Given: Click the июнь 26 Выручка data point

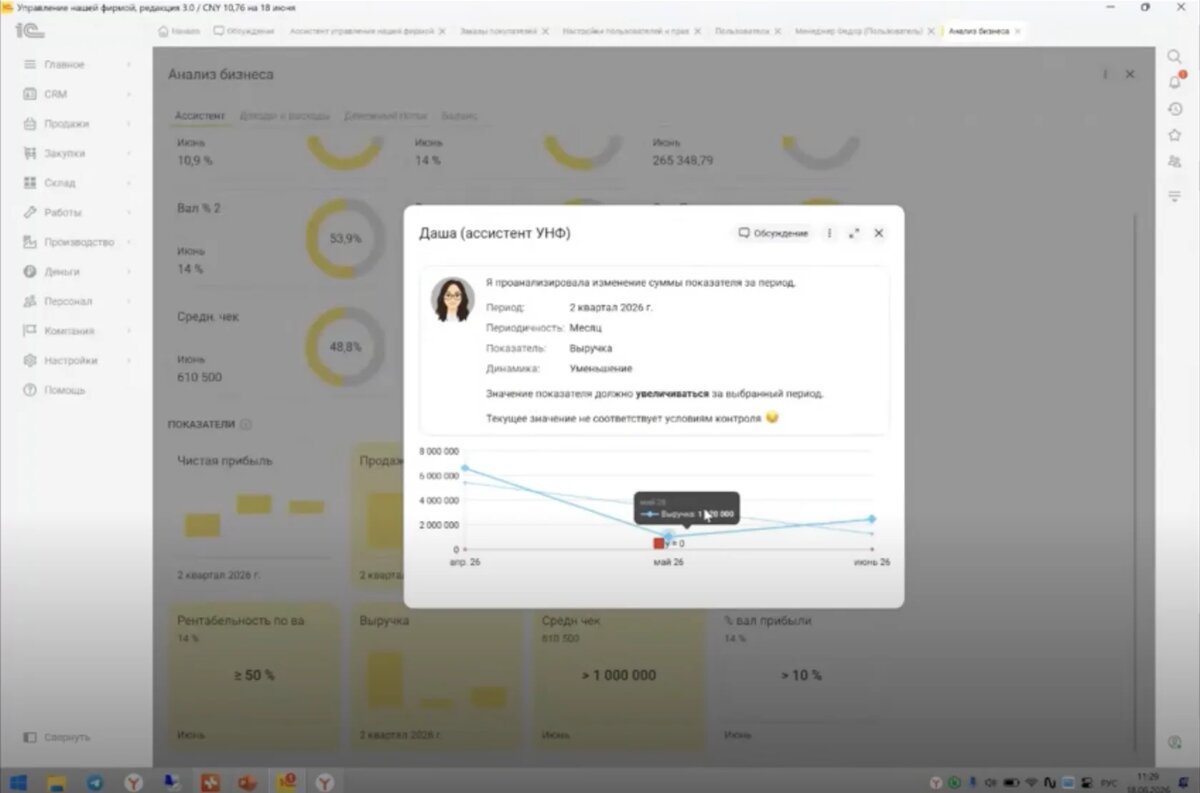Looking at the screenshot, I should point(872,519).
